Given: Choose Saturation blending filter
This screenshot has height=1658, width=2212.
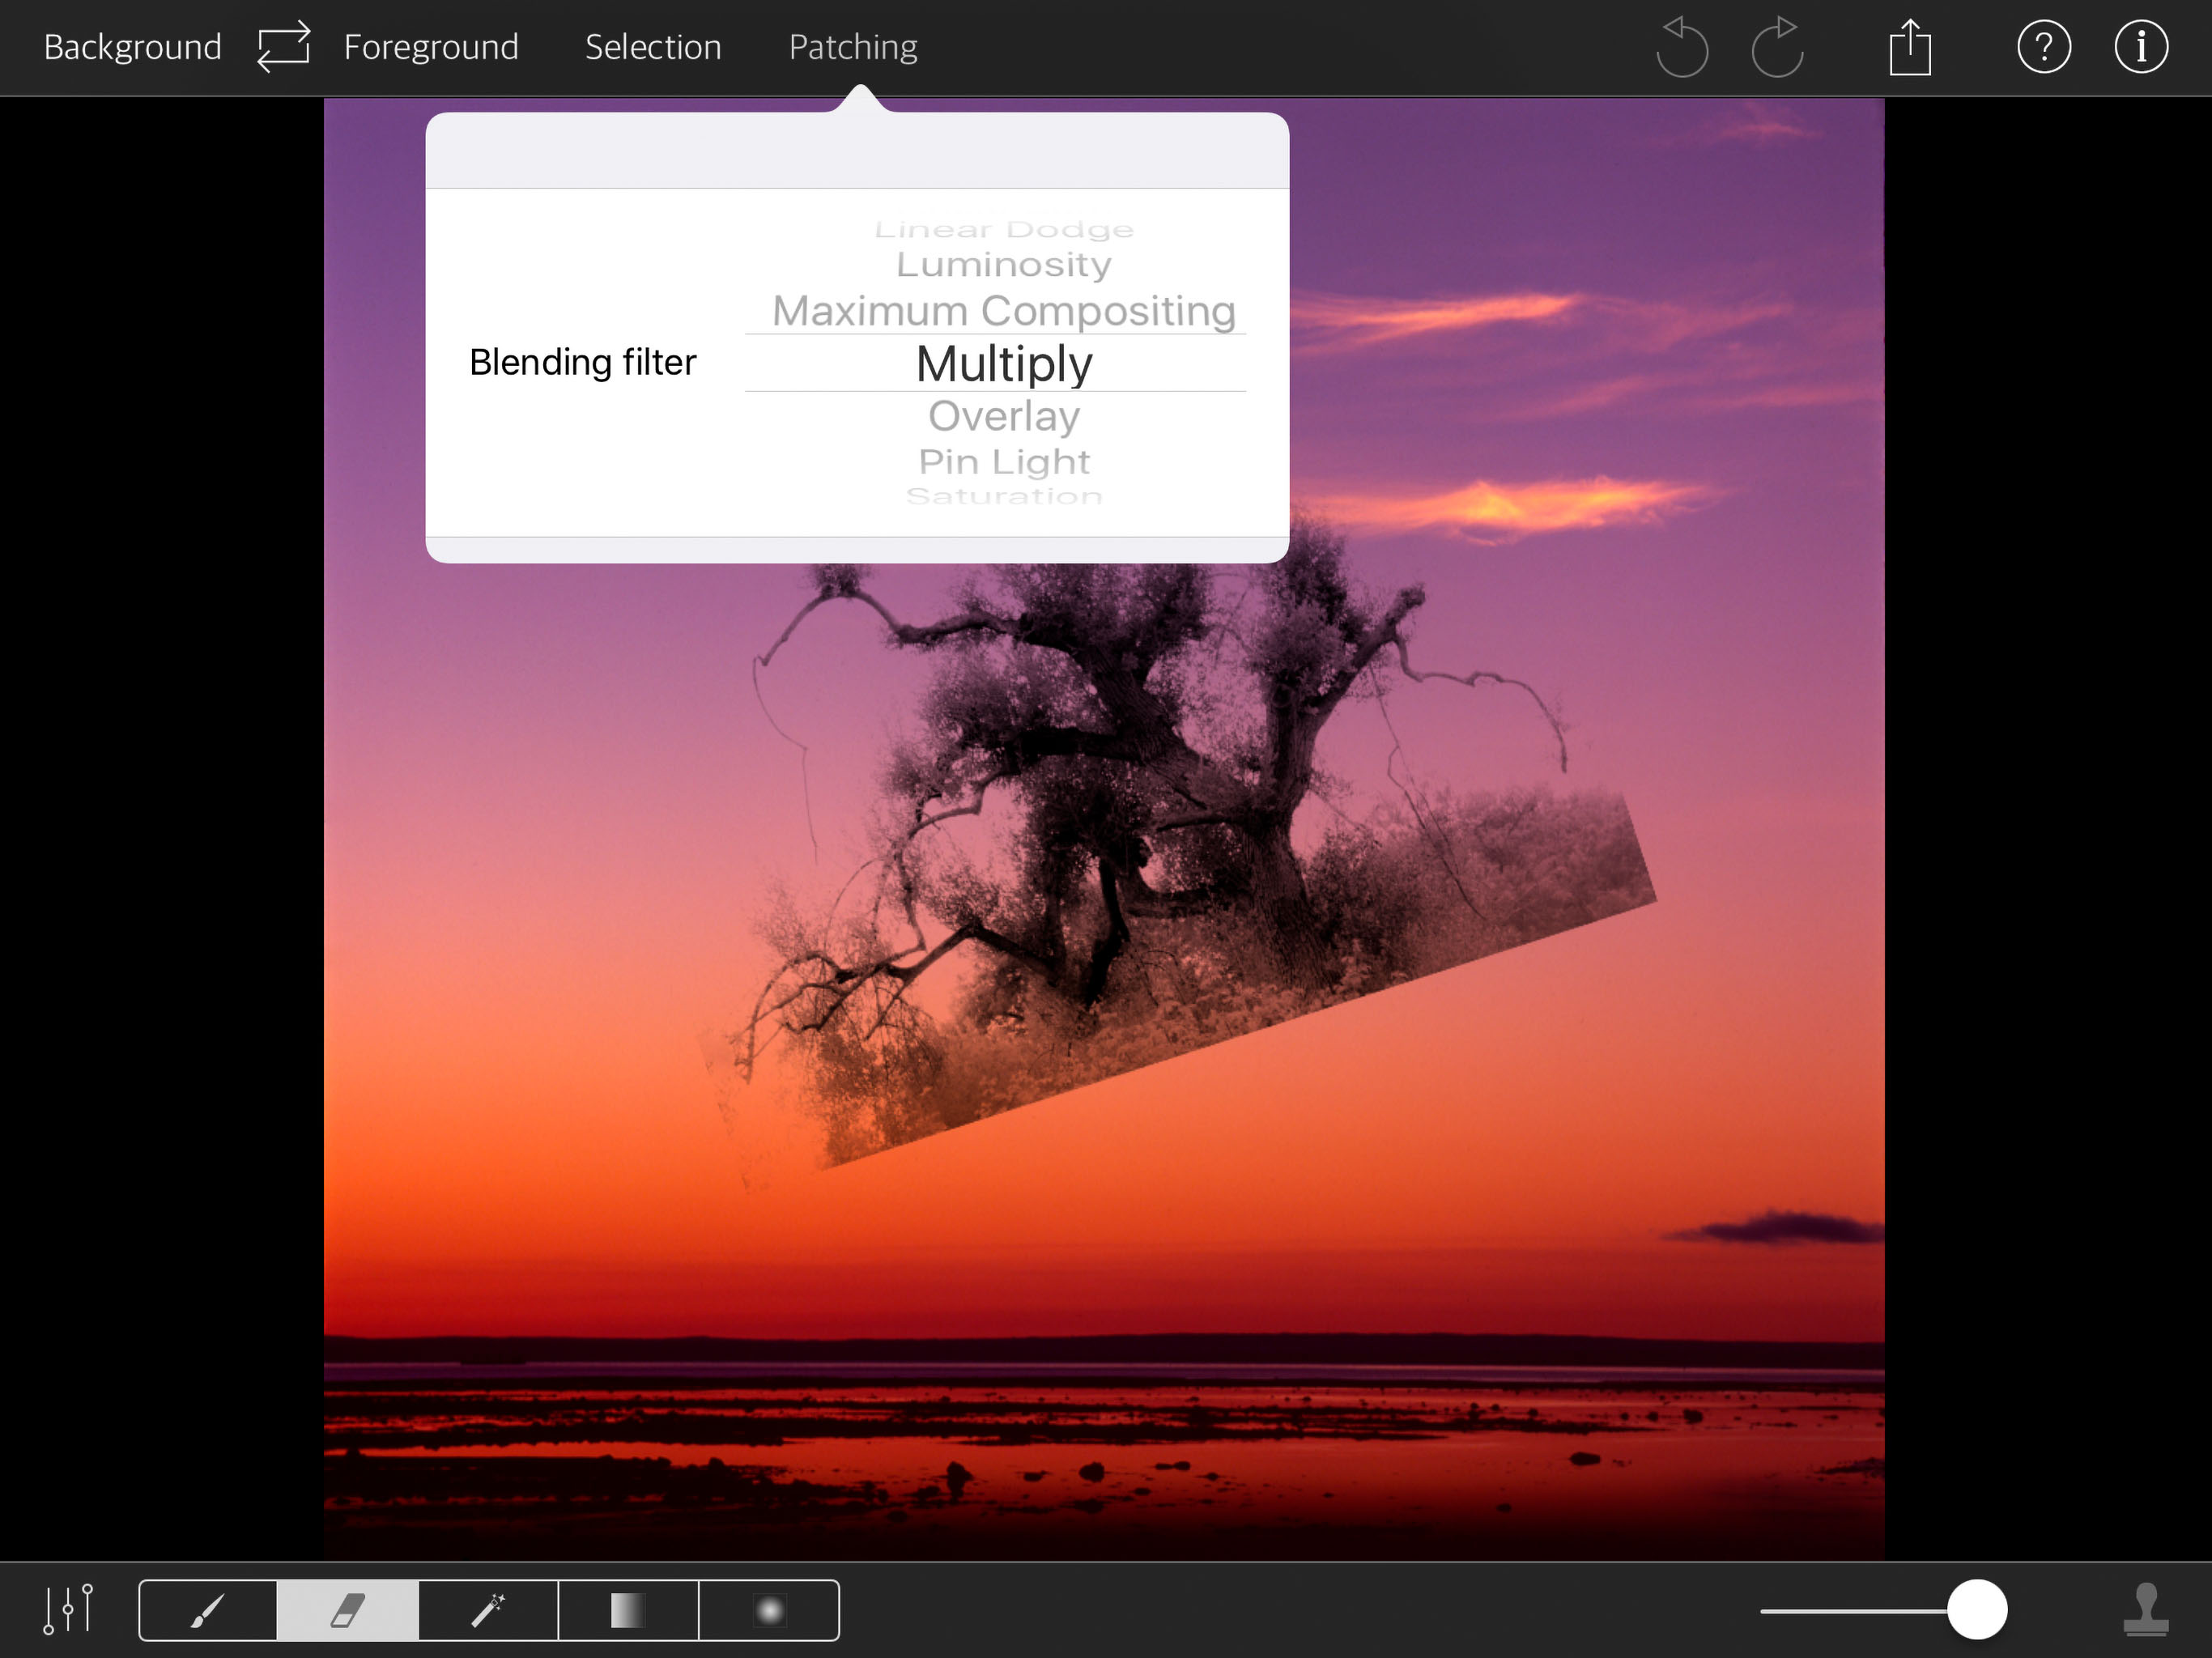Looking at the screenshot, I should coord(1004,496).
